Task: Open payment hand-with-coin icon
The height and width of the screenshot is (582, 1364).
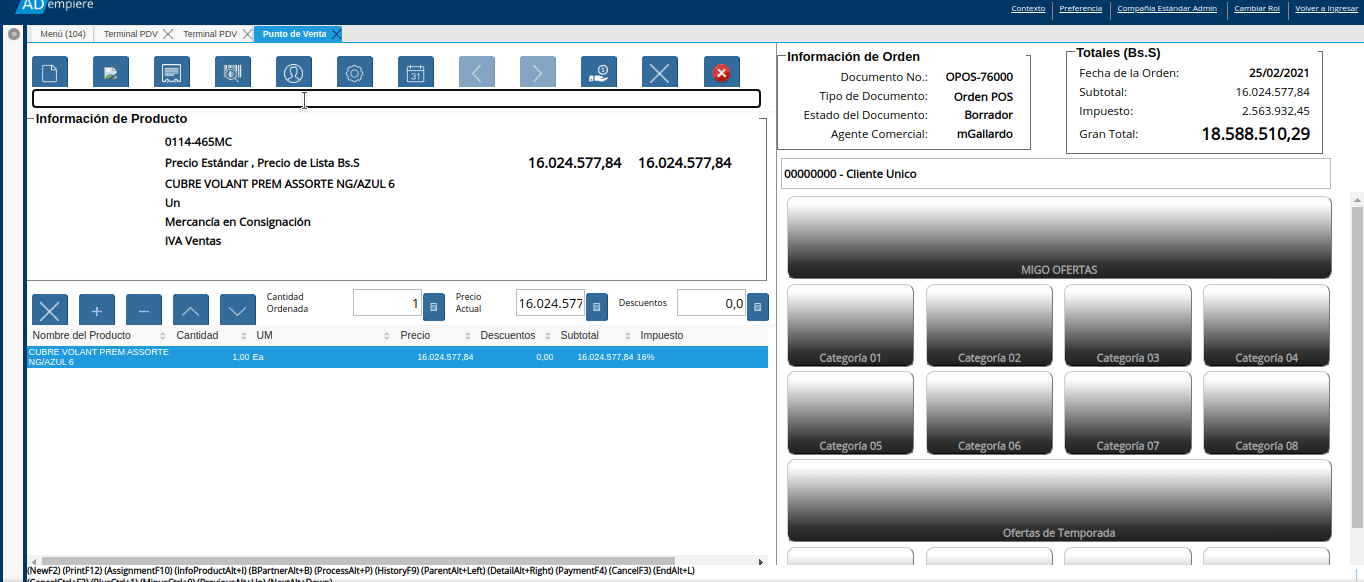Action: pyautogui.click(x=599, y=72)
